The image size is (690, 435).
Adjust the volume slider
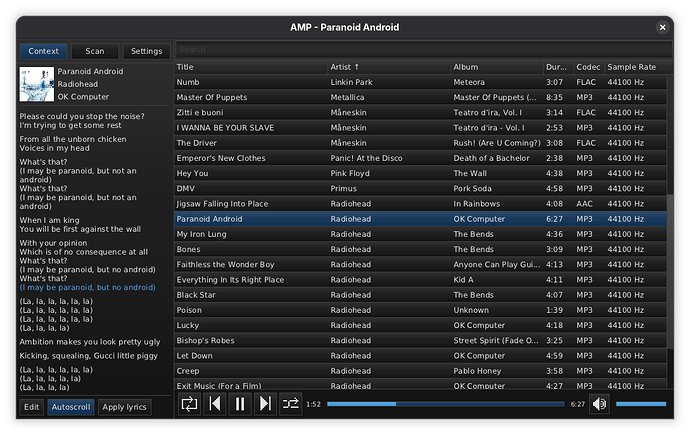click(x=641, y=404)
